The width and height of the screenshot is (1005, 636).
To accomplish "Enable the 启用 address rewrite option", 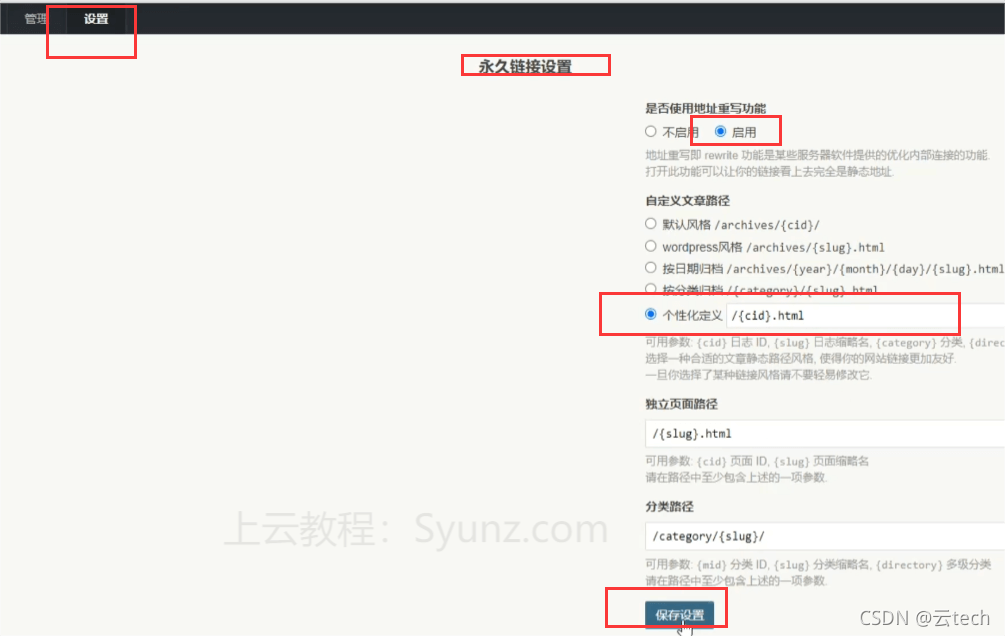I will pos(722,131).
